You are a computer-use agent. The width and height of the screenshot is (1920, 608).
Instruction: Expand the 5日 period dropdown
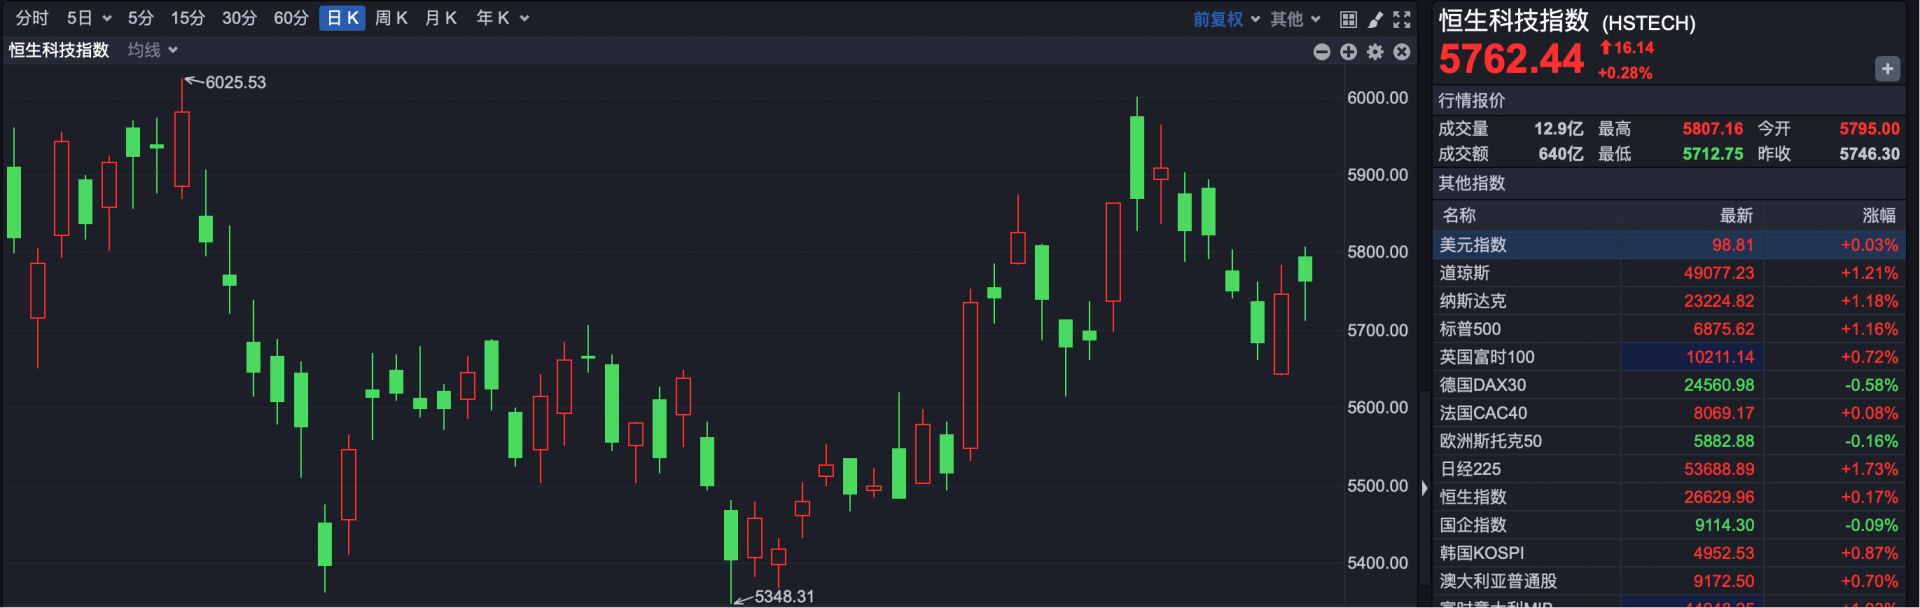[x=88, y=18]
